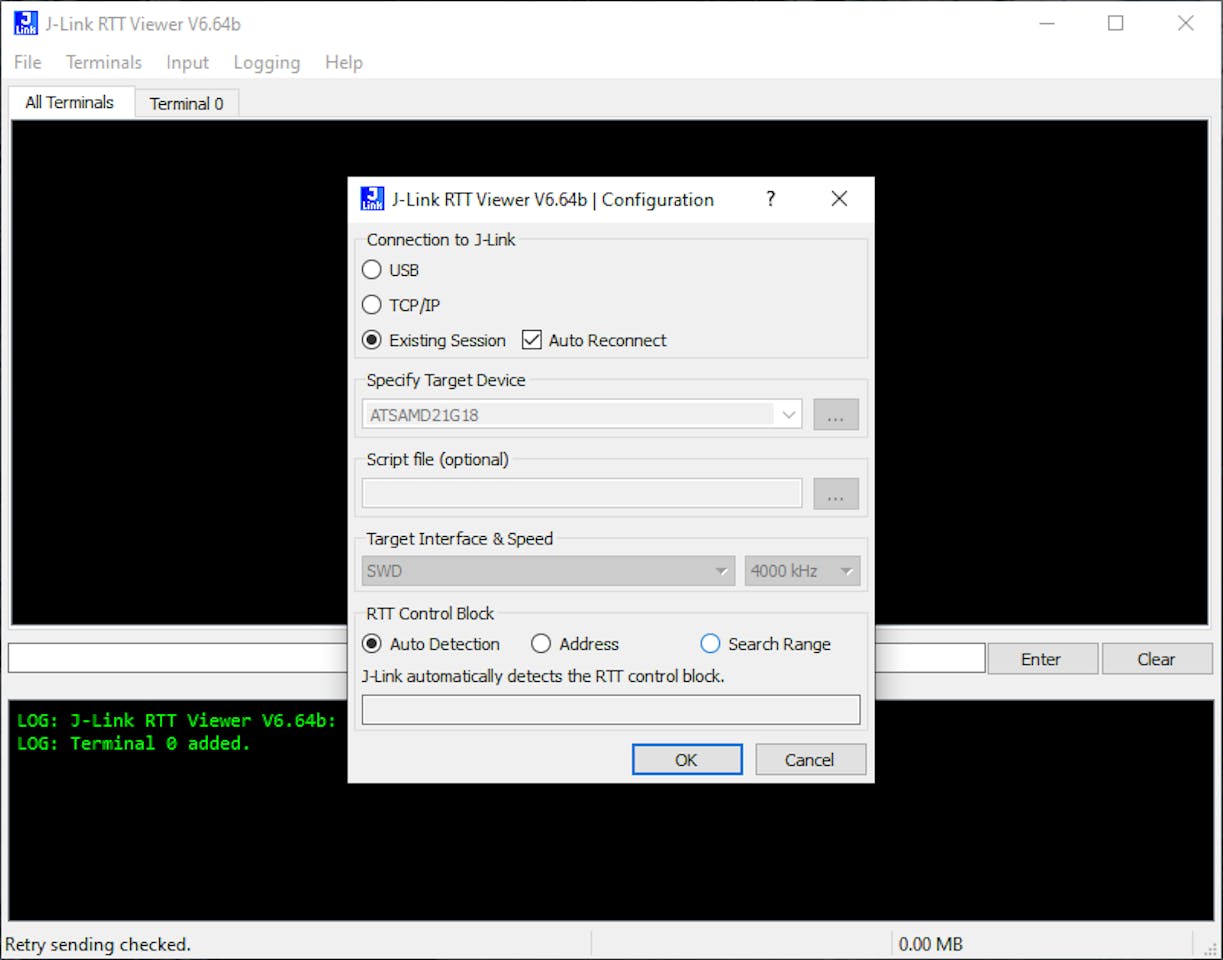This screenshot has width=1223, height=960.
Task: Click the help question mark in Configuration dialog
Action: tap(770, 199)
